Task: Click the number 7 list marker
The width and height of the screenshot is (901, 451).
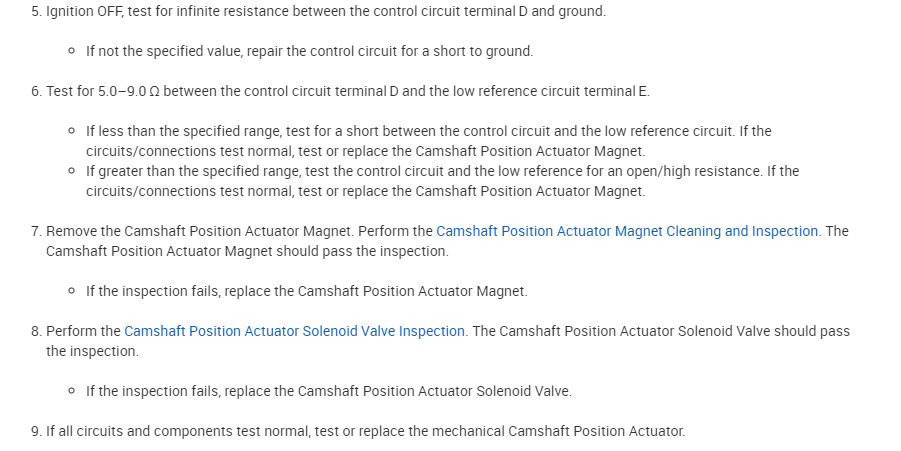Action: [x=35, y=231]
